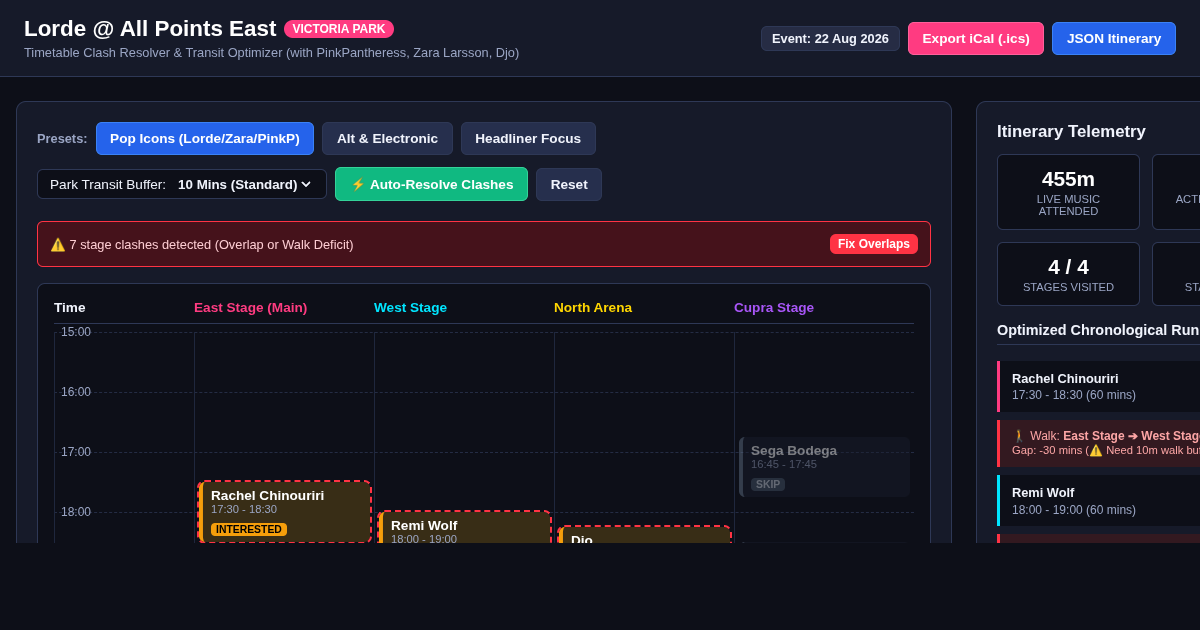1200x630 pixels.
Task: Click the VICTORIA PARK venue badge
Action: click(x=339, y=29)
